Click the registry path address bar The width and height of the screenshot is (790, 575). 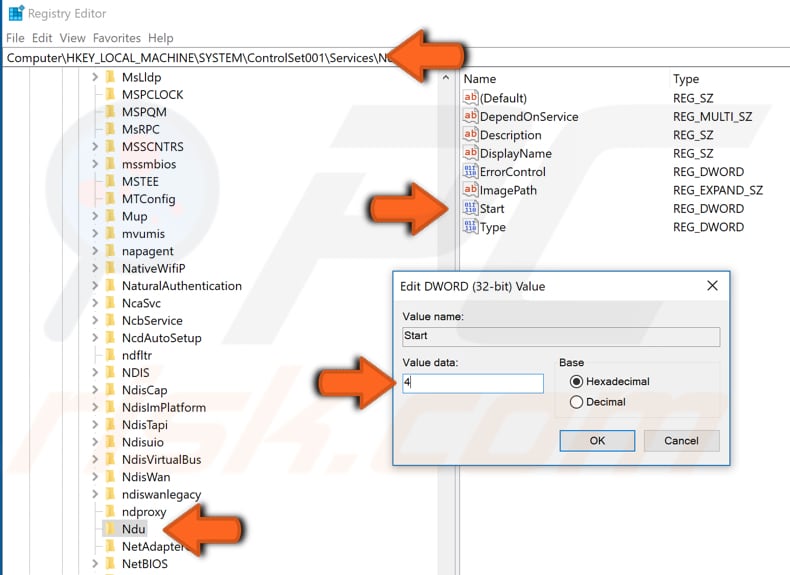(x=397, y=57)
